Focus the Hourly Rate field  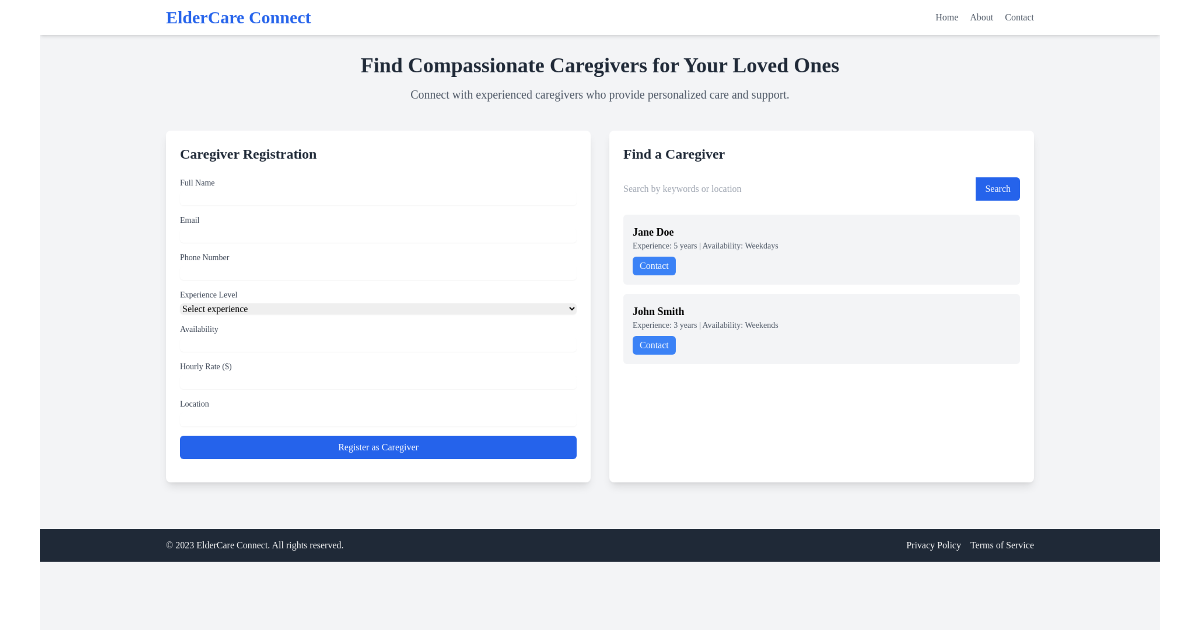pos(378,380)
